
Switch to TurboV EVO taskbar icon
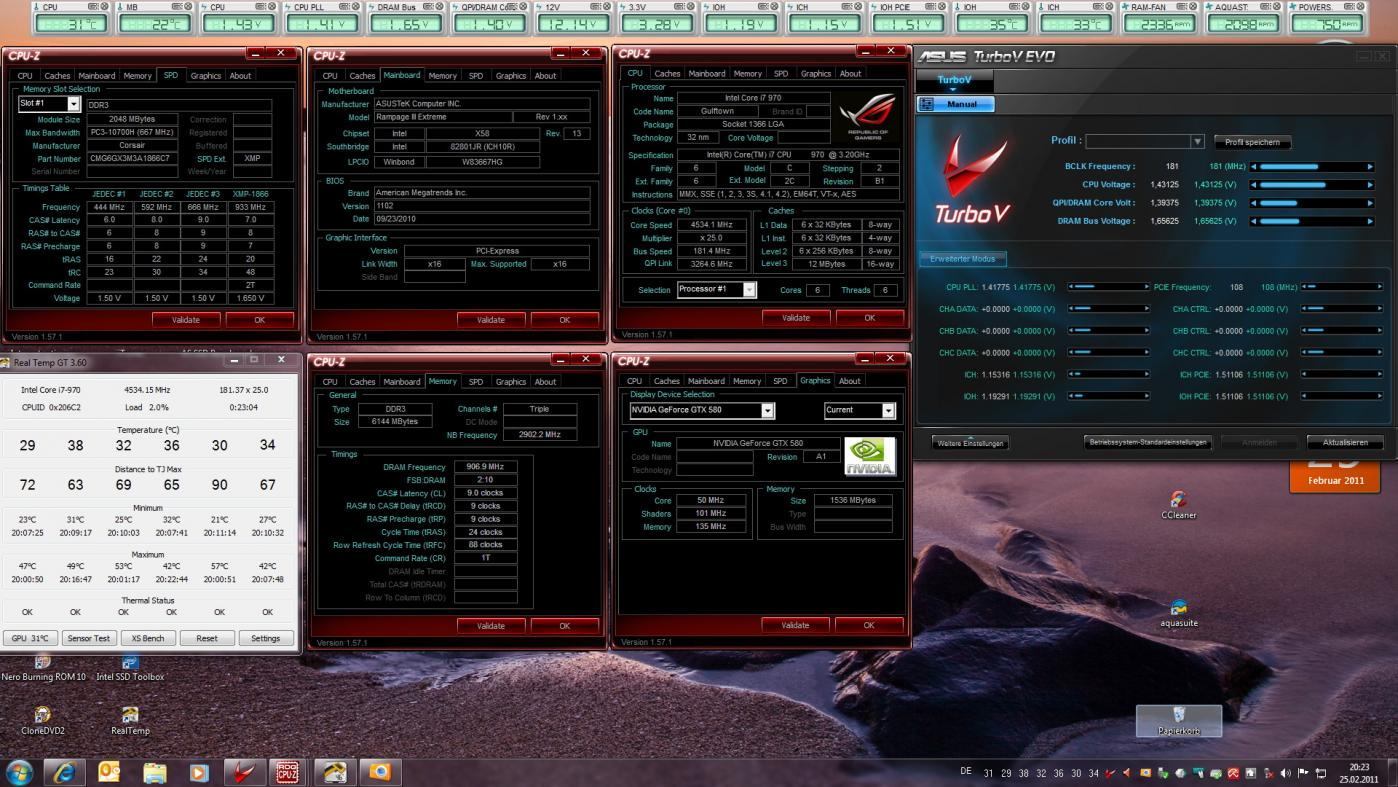tap(244, 772)
